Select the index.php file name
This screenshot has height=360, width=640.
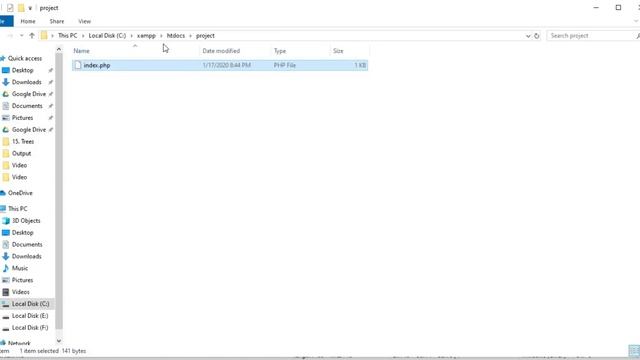[97, 65]
